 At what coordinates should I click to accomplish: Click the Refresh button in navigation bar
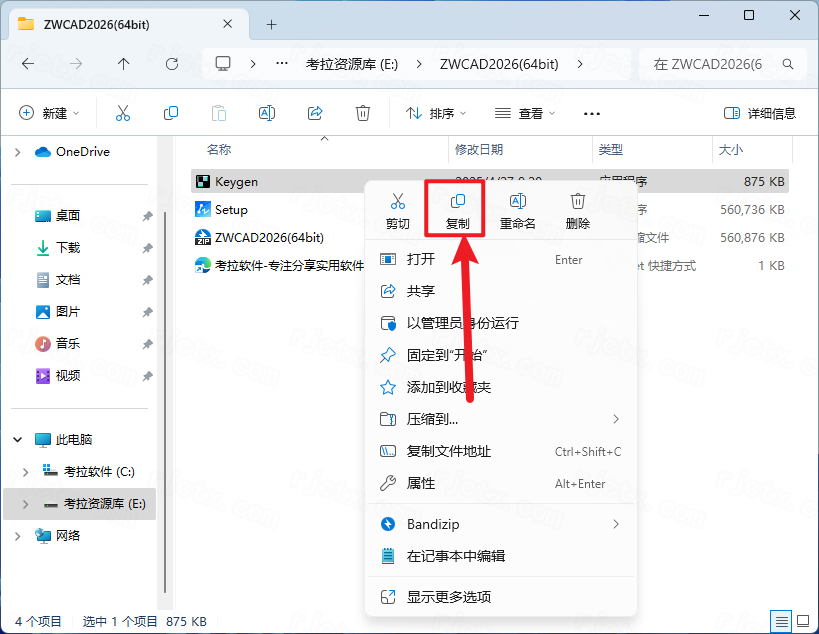171,63
